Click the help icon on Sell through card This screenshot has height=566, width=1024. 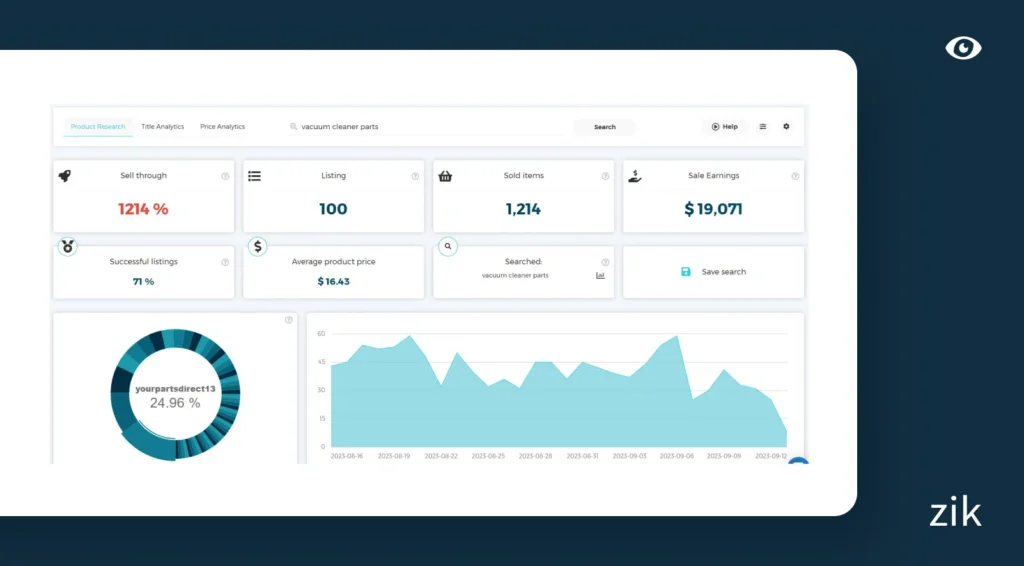[225, 176]
